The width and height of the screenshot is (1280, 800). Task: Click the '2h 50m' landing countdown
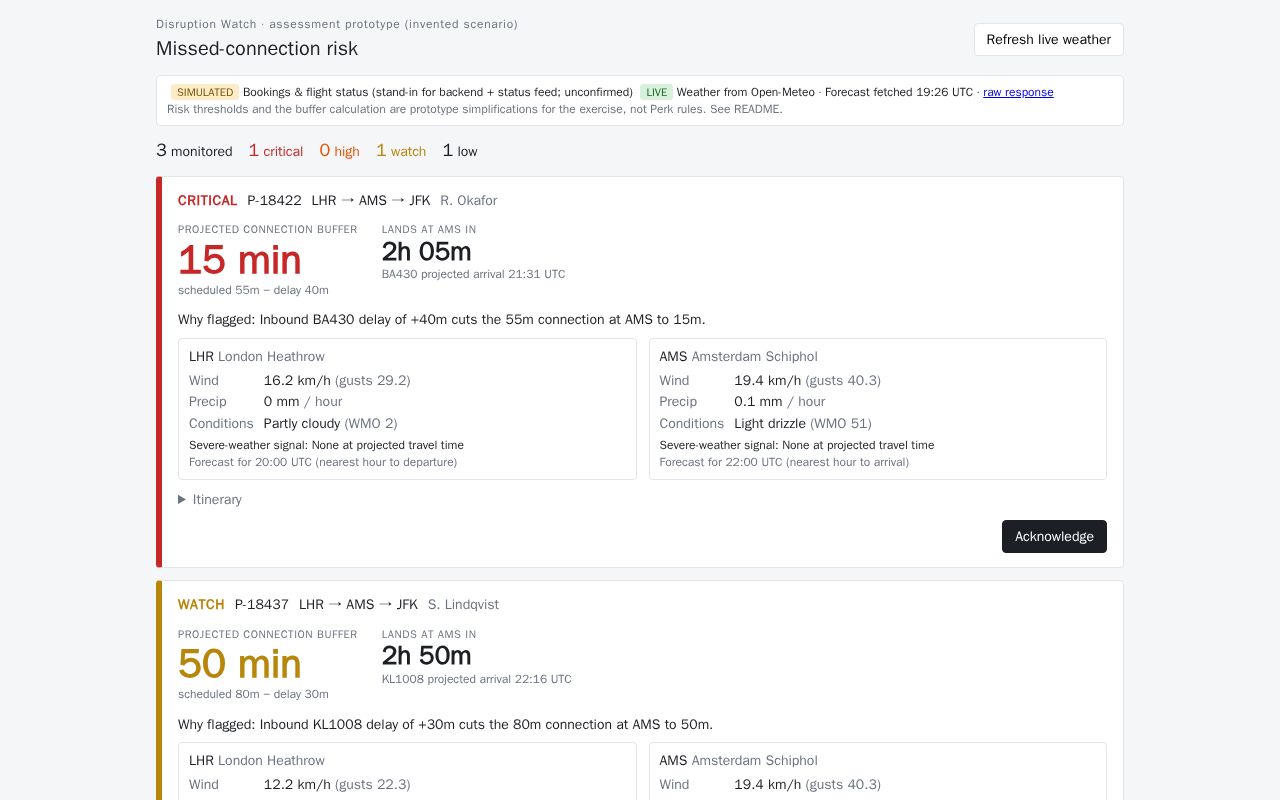click(x=427, y=656)
